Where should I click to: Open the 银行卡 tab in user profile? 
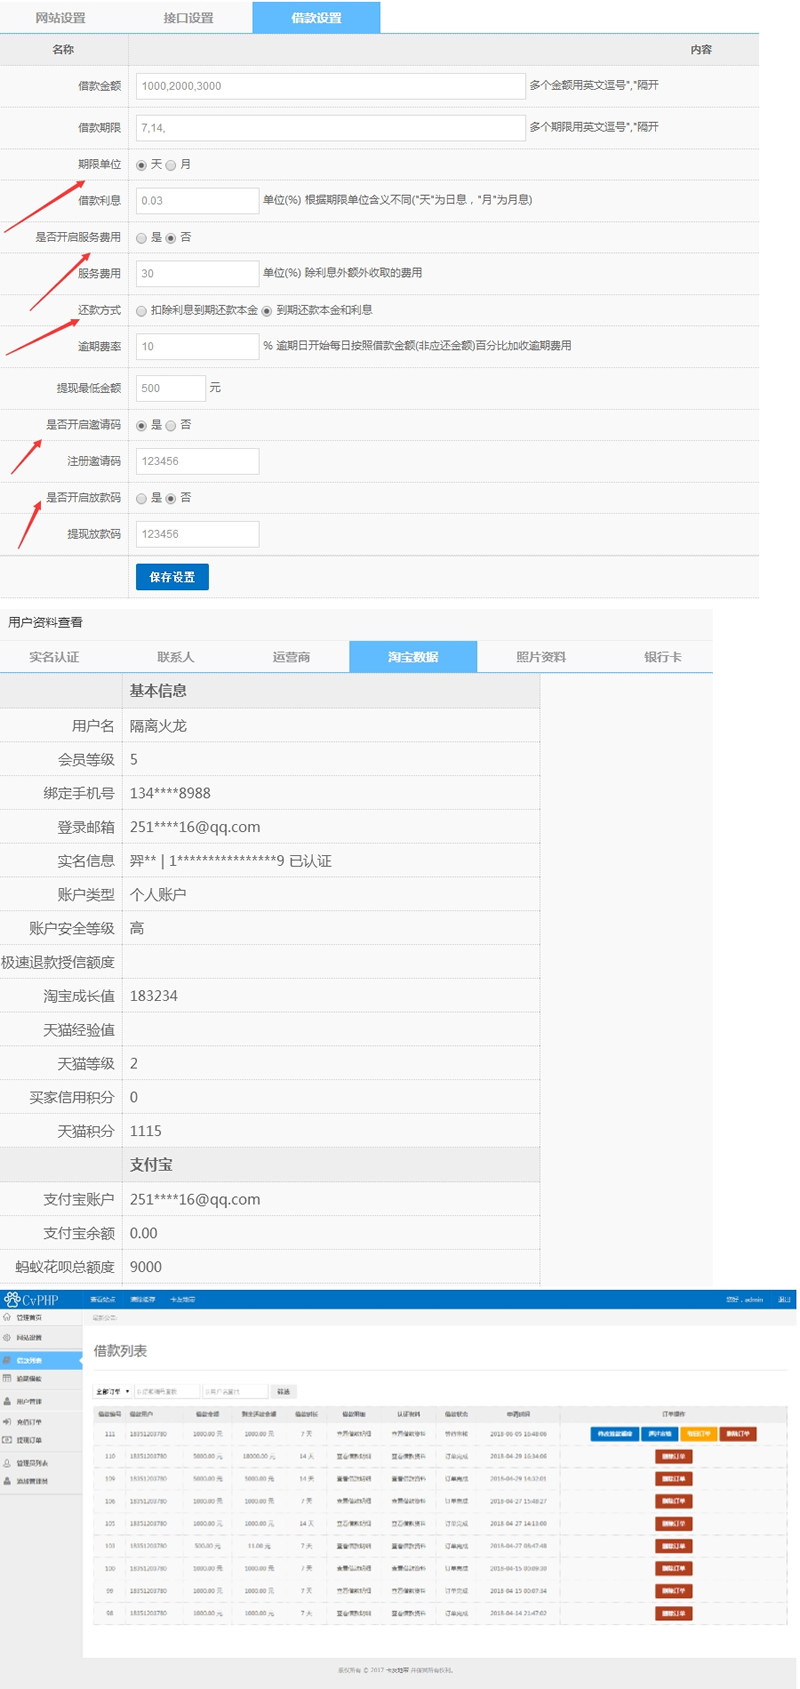click(x=662, y=657)
